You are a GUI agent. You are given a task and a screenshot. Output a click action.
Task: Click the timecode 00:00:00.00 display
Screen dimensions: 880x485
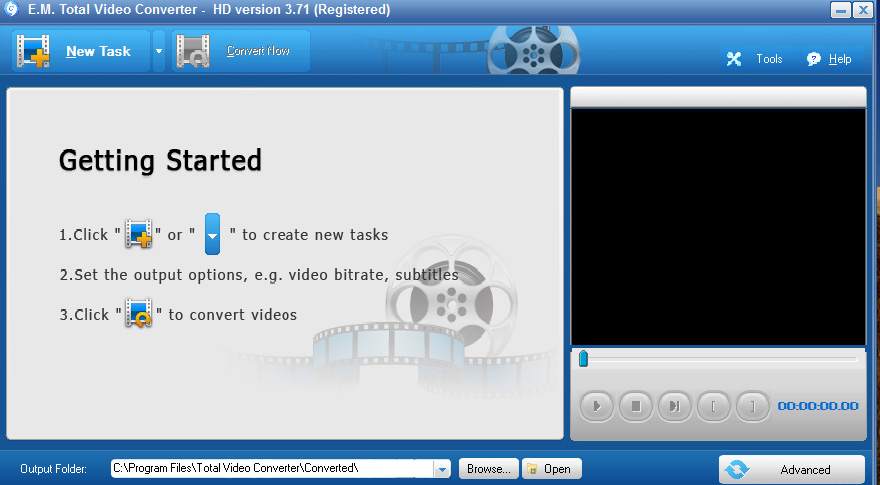(x=818, y=406)
